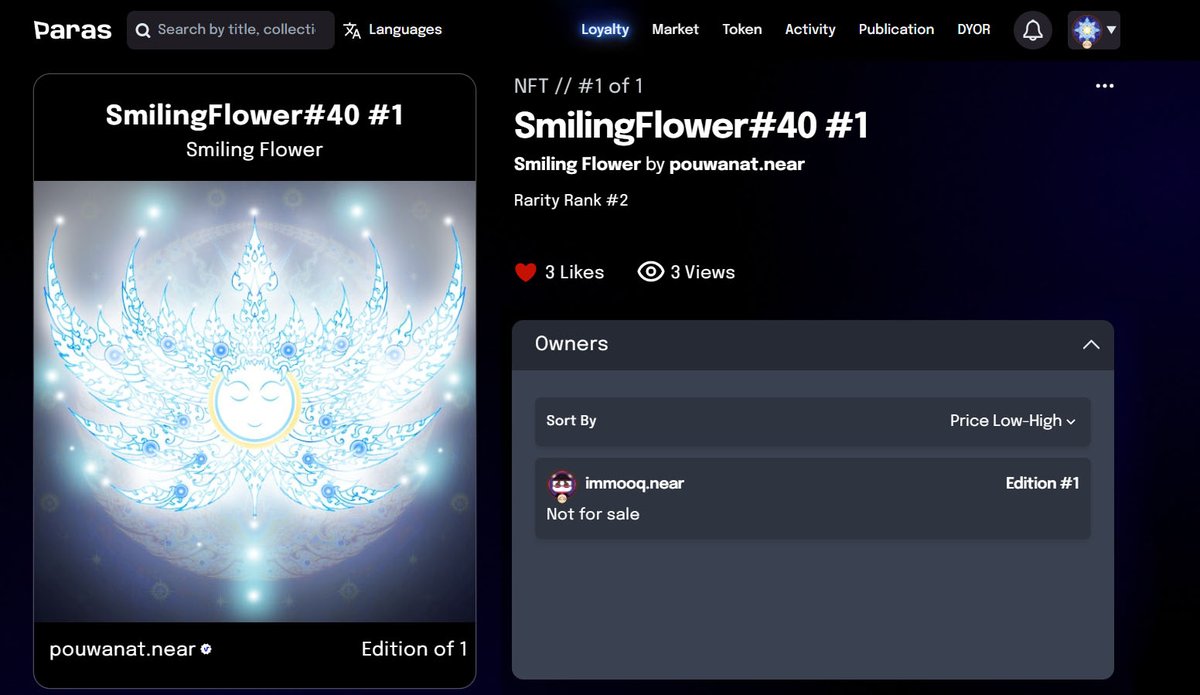Select the Loyalty navigation item
Screen dimensions: 1200x695
605,29
